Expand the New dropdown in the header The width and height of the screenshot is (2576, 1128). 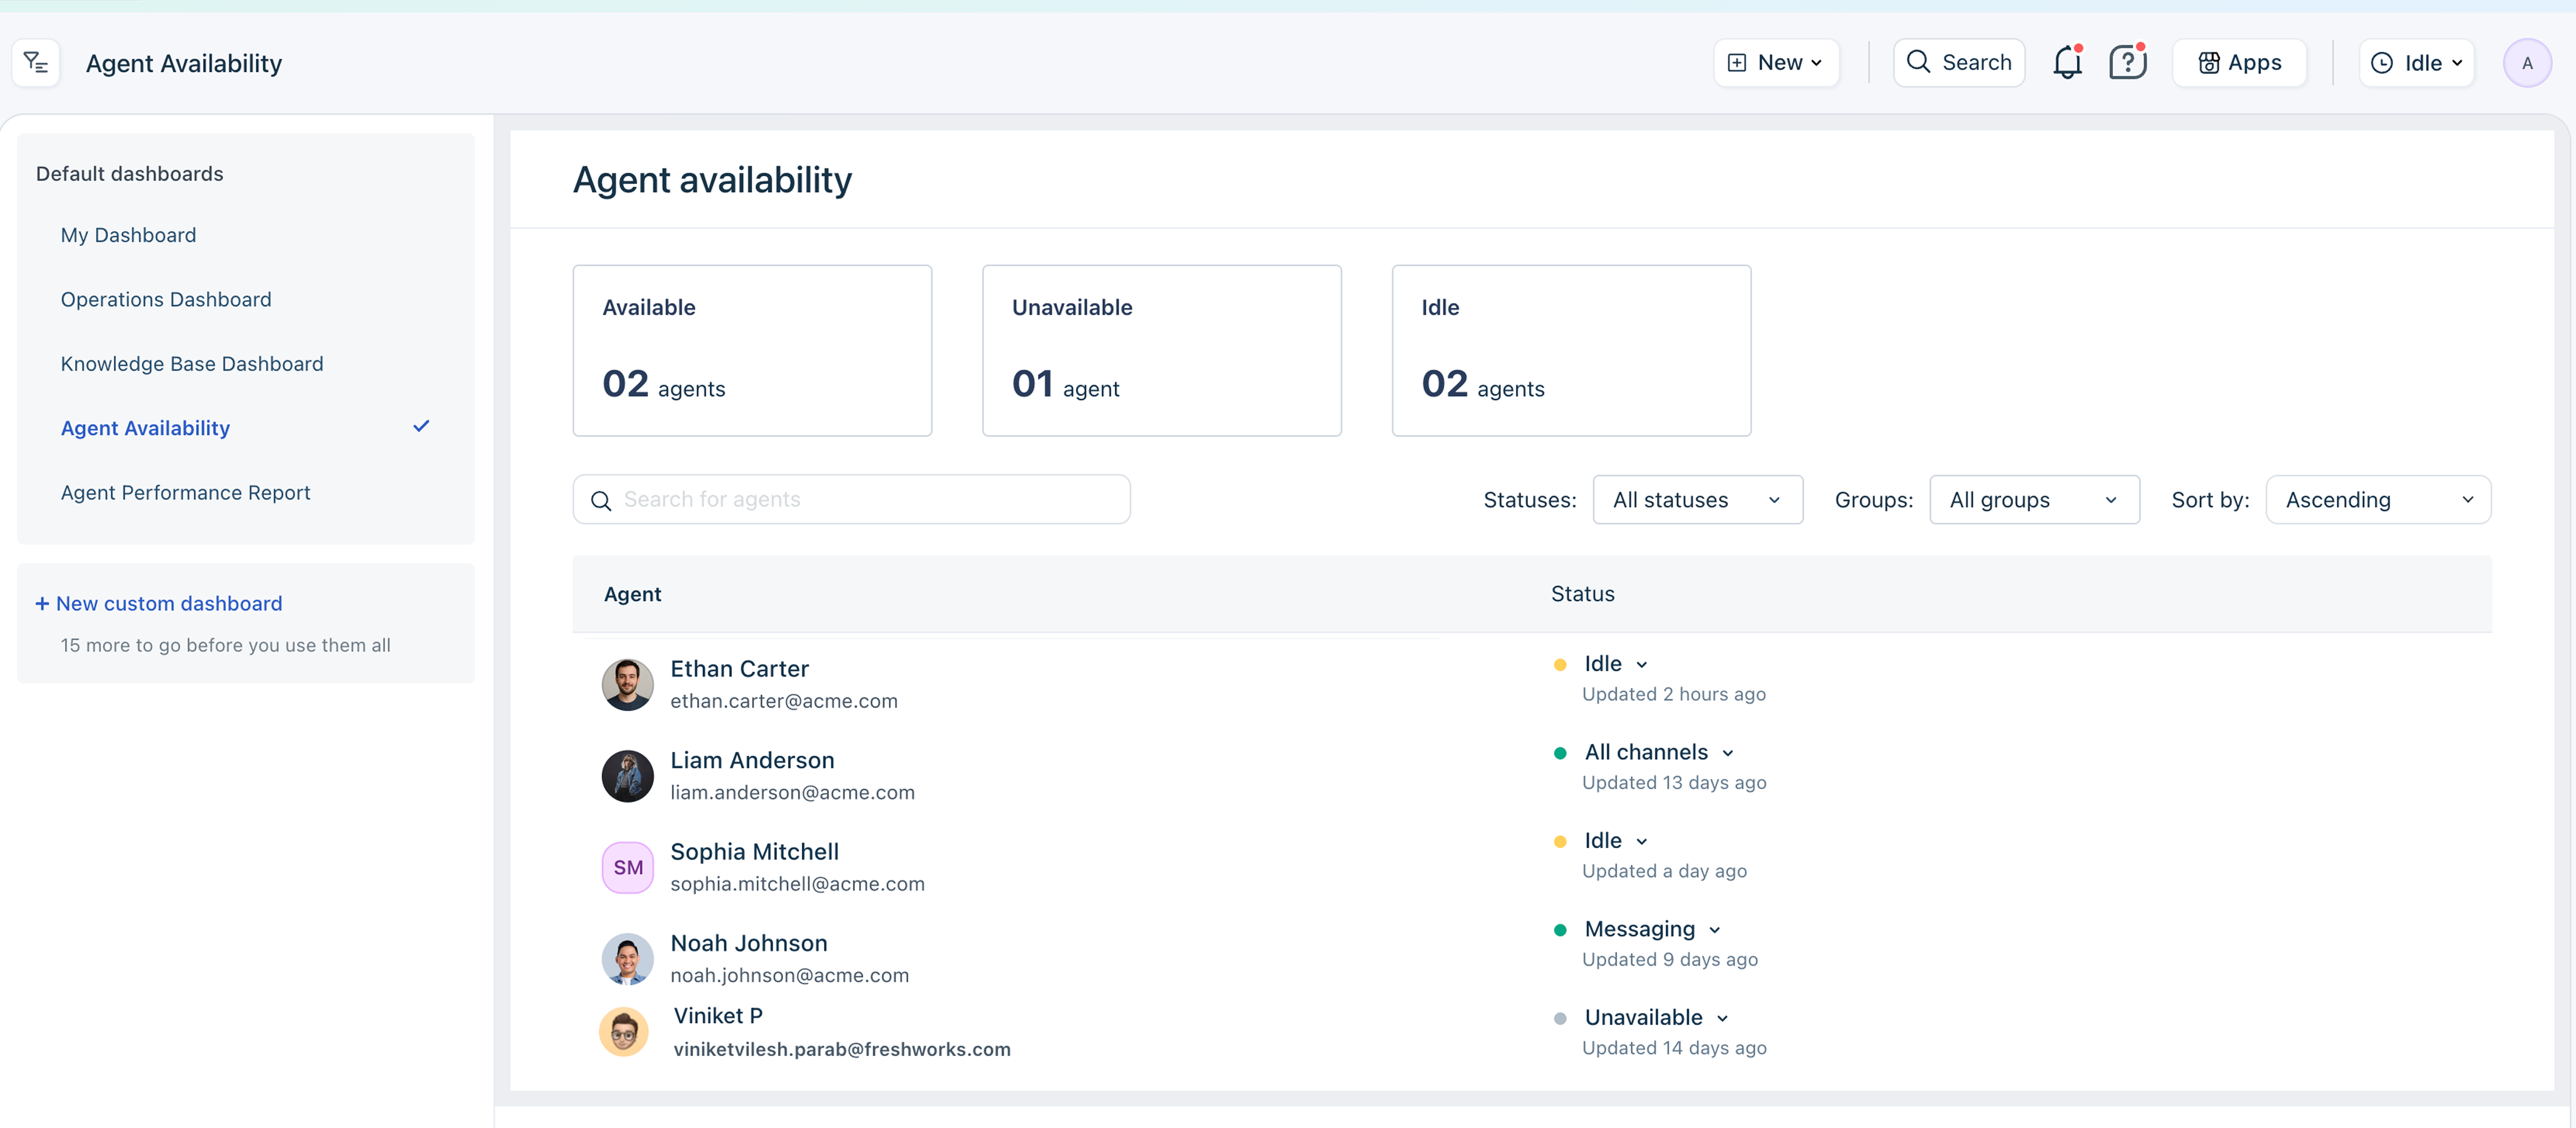click(1776, 63)
